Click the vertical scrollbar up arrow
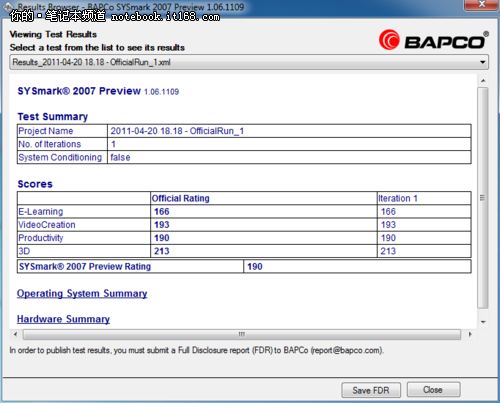The width and height of the screenshot is (500, 403). click(x=483, y=81)
